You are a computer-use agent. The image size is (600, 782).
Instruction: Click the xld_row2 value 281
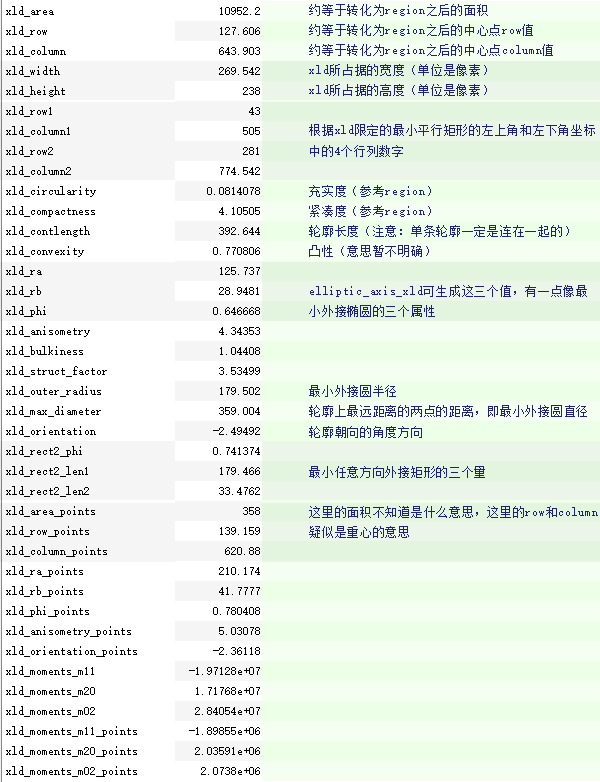coord(251,151)
